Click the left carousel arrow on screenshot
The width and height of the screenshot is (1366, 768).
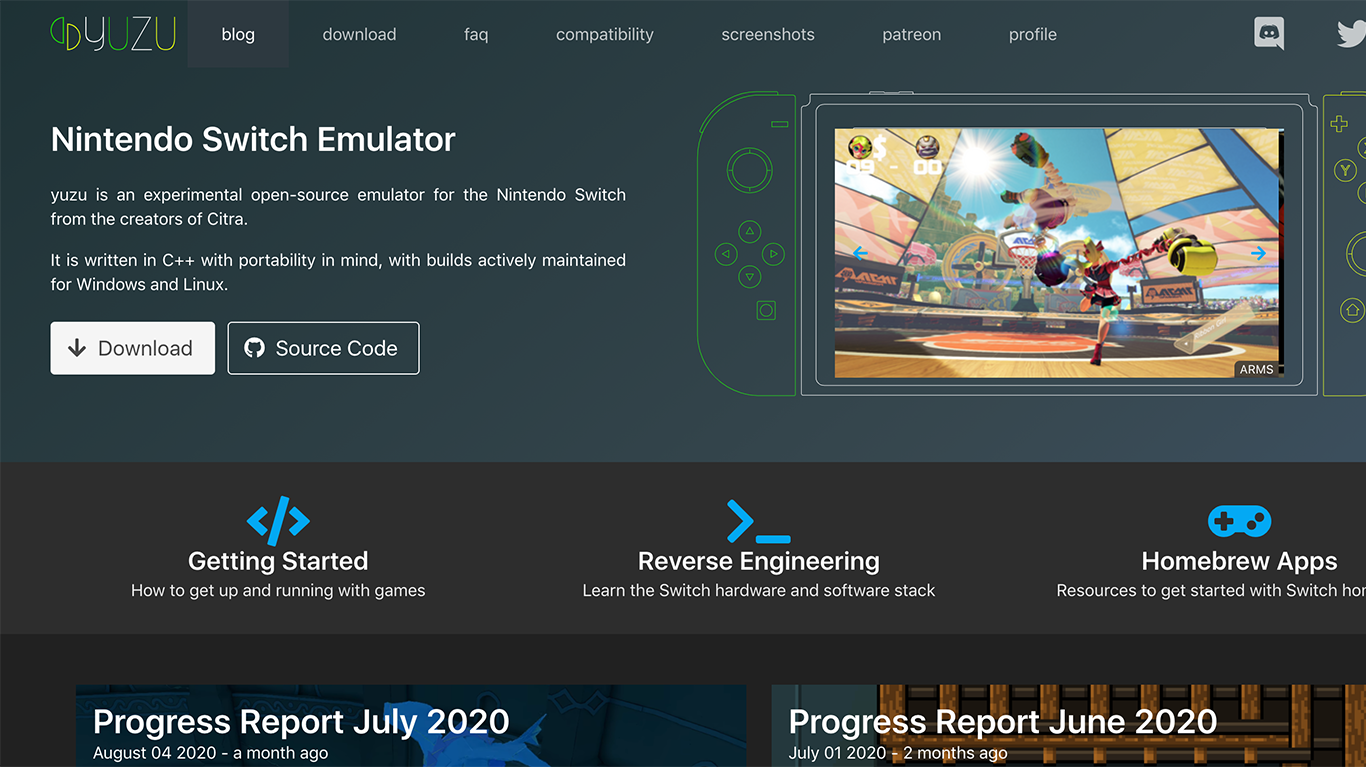tap(860, 254)
